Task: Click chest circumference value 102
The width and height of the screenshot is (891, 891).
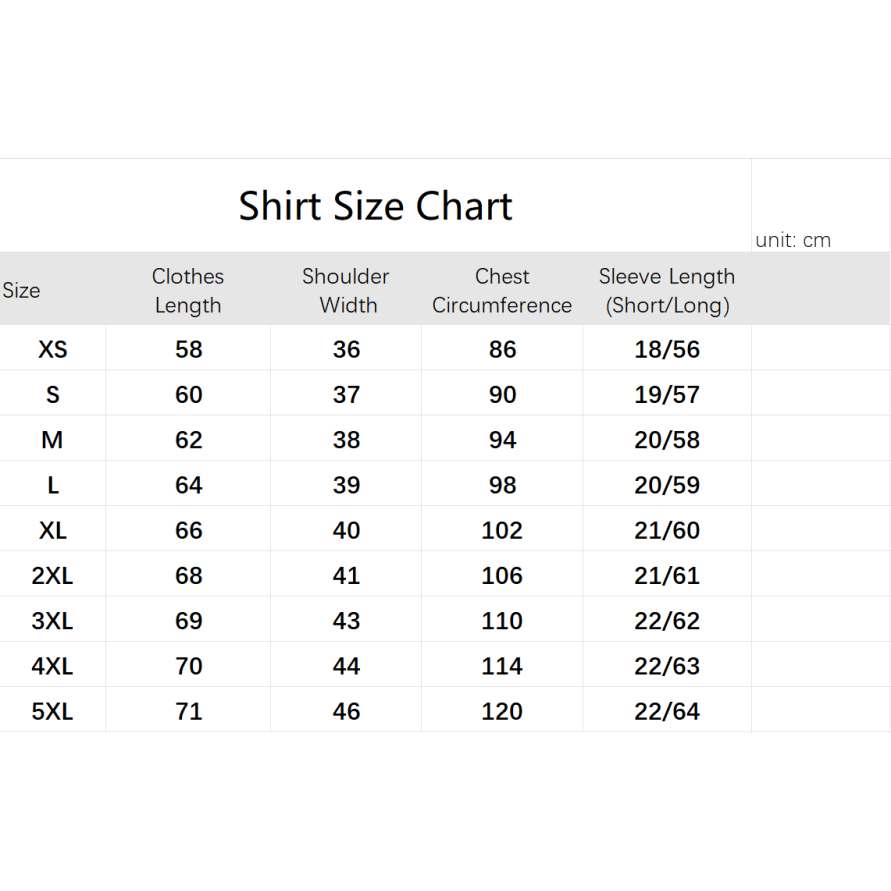Action: click(502, 530)
